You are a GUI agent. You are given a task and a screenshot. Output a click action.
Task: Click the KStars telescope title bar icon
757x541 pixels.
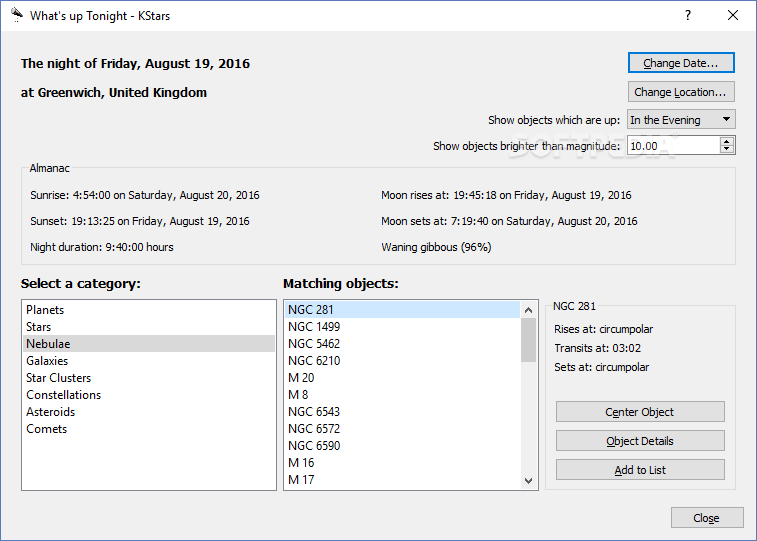(16, 15)
